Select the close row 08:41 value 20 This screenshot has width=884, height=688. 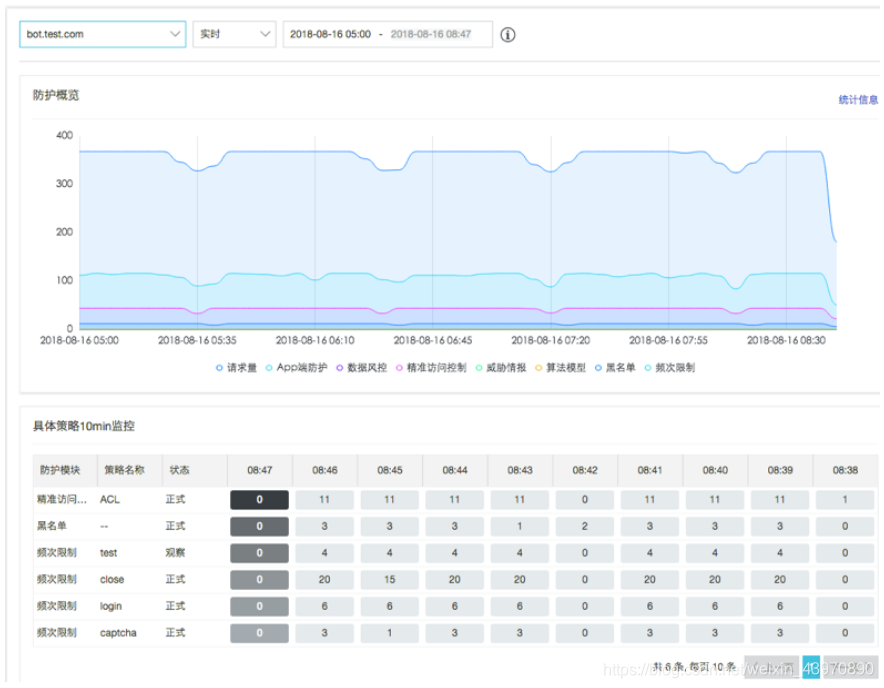click(x=650, y=580)
